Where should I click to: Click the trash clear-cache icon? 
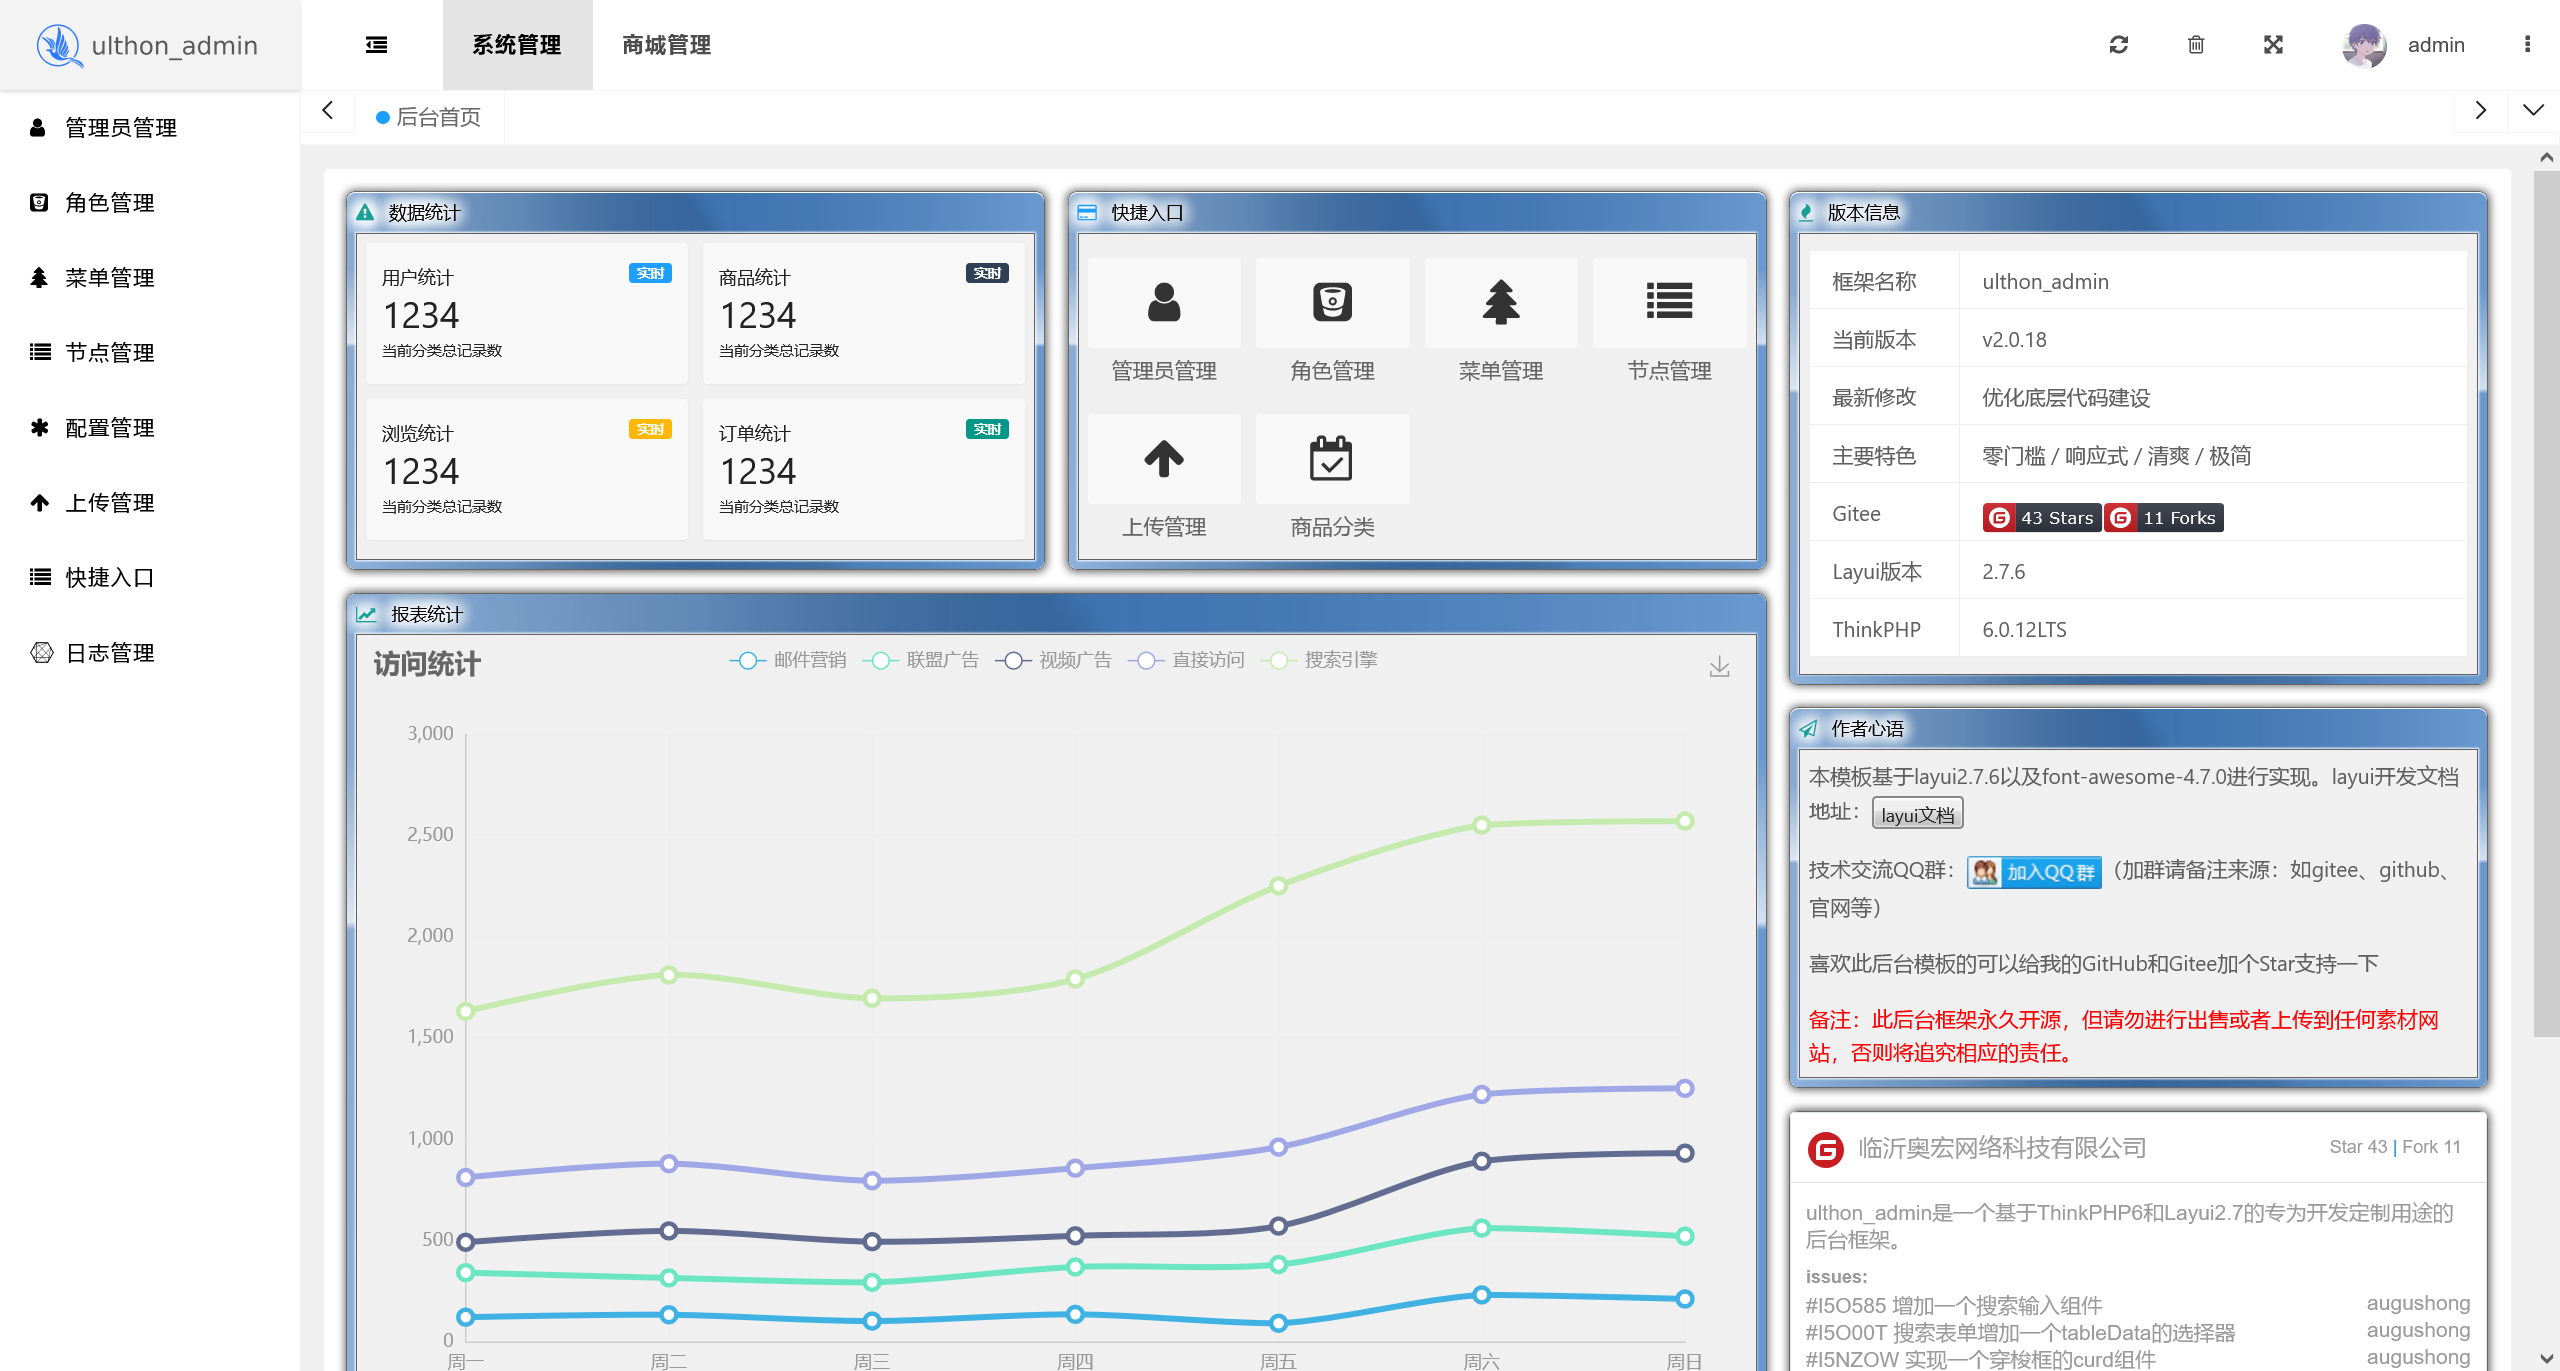click(x=2195, y=45)
